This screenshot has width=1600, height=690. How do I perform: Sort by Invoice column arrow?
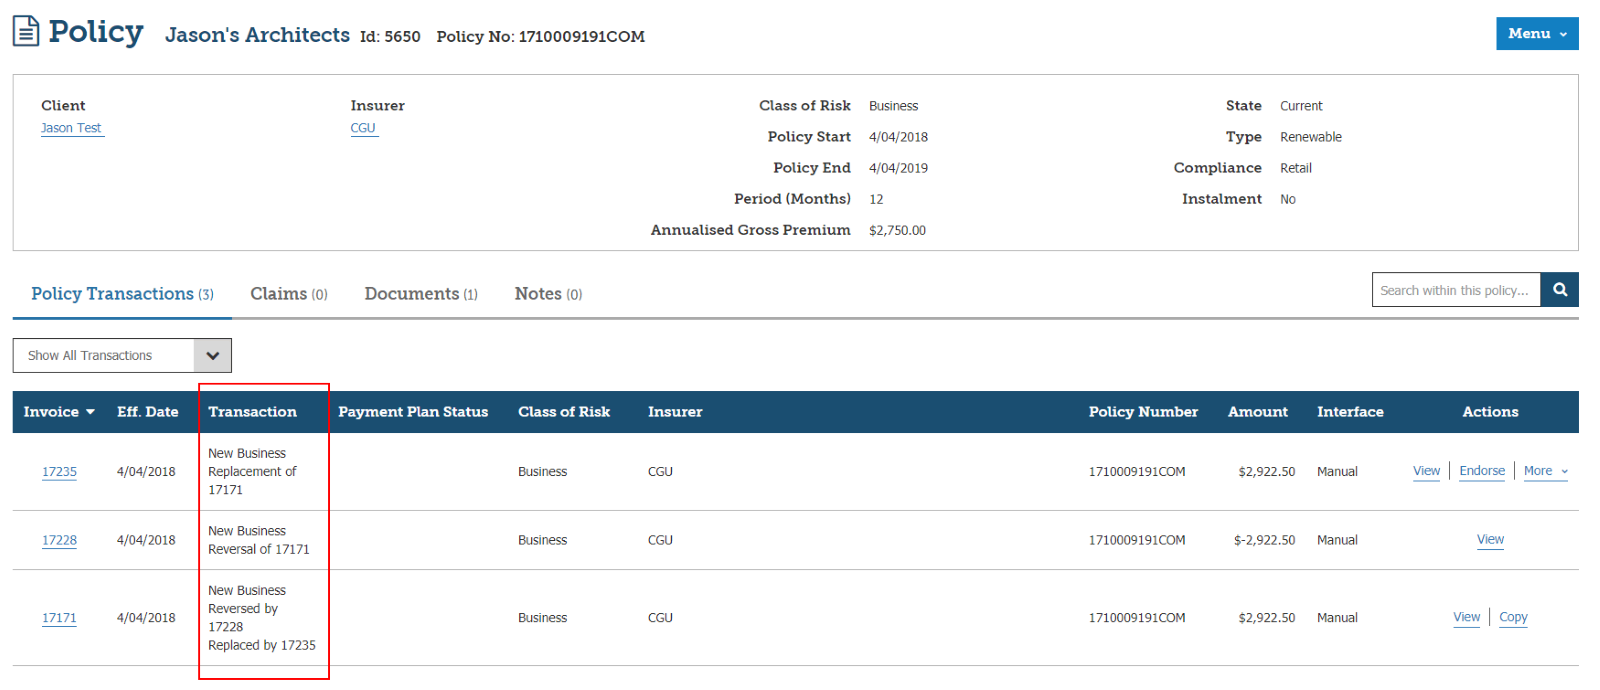pos(90,412)
